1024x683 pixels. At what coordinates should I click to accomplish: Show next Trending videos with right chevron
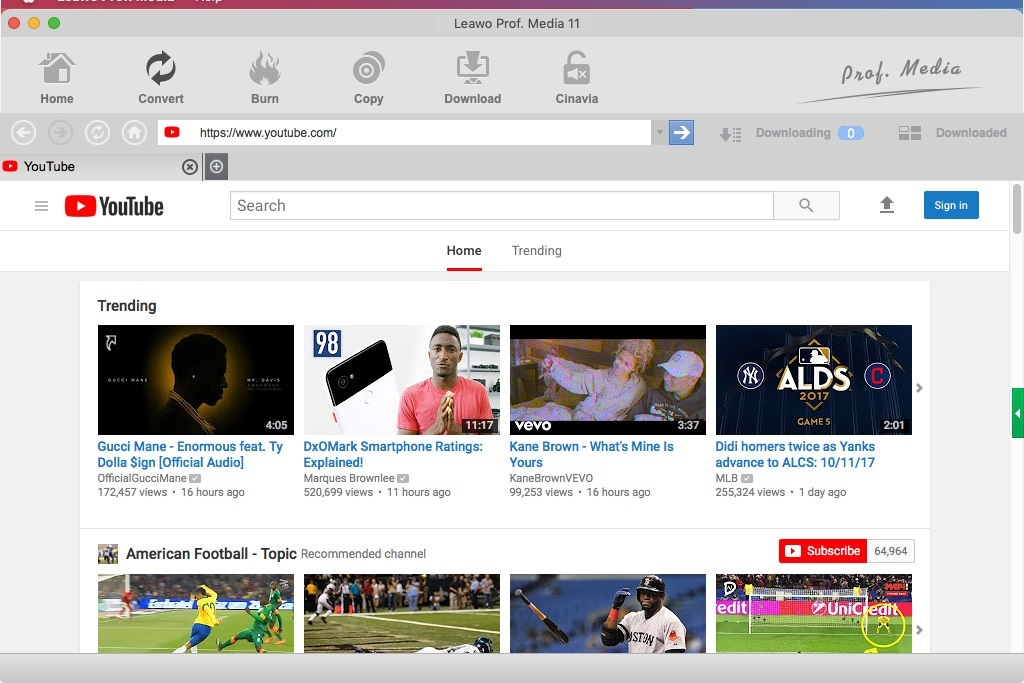coord(919,388)
